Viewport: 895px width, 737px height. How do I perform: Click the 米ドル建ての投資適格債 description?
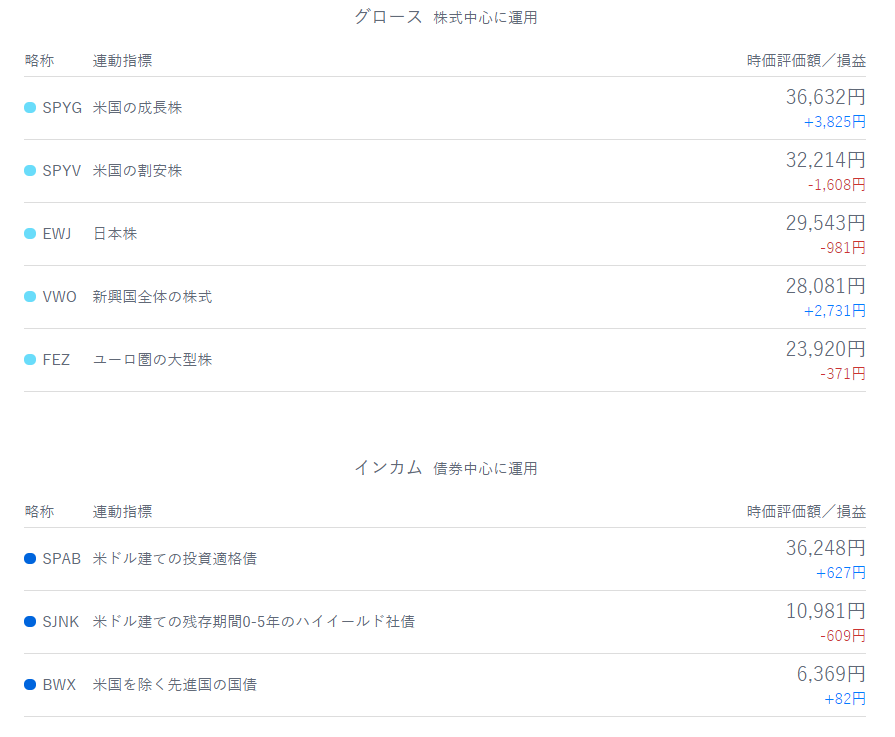point(175,558)
